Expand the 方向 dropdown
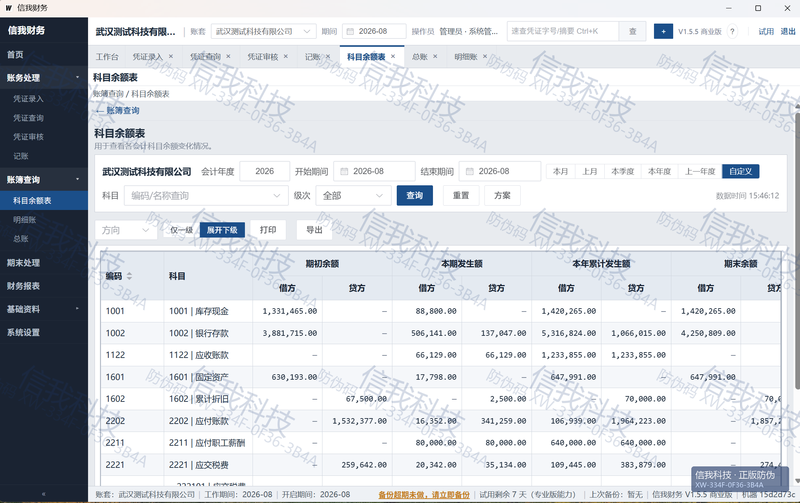This screenshot has height=503, width=800. tap(126, 230)
